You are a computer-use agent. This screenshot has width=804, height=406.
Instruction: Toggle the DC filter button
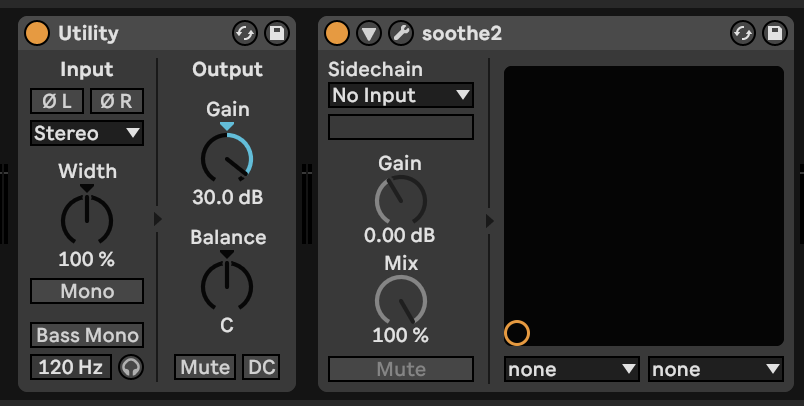pos(262,367)
